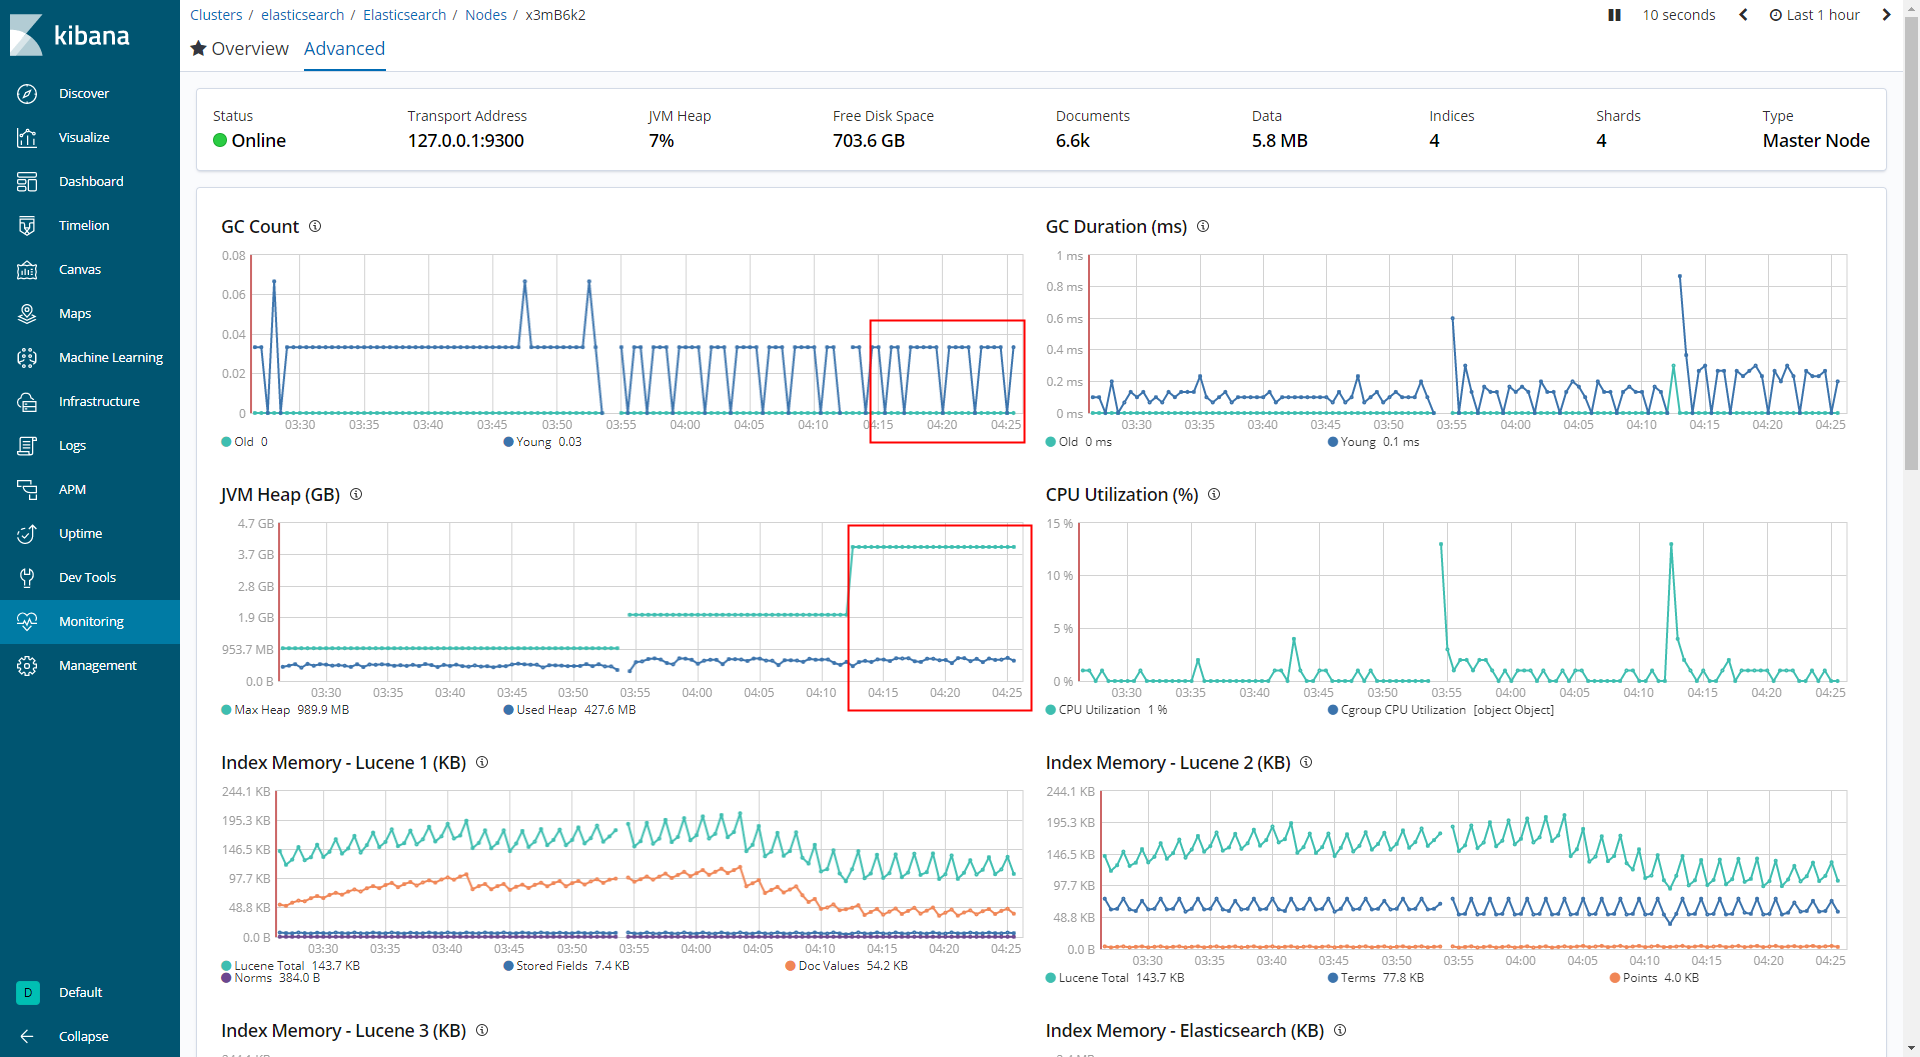This screenshot has height=1057, width=1920.
Task: Select Monitoring in the sidebar
Action: [90, 622]
